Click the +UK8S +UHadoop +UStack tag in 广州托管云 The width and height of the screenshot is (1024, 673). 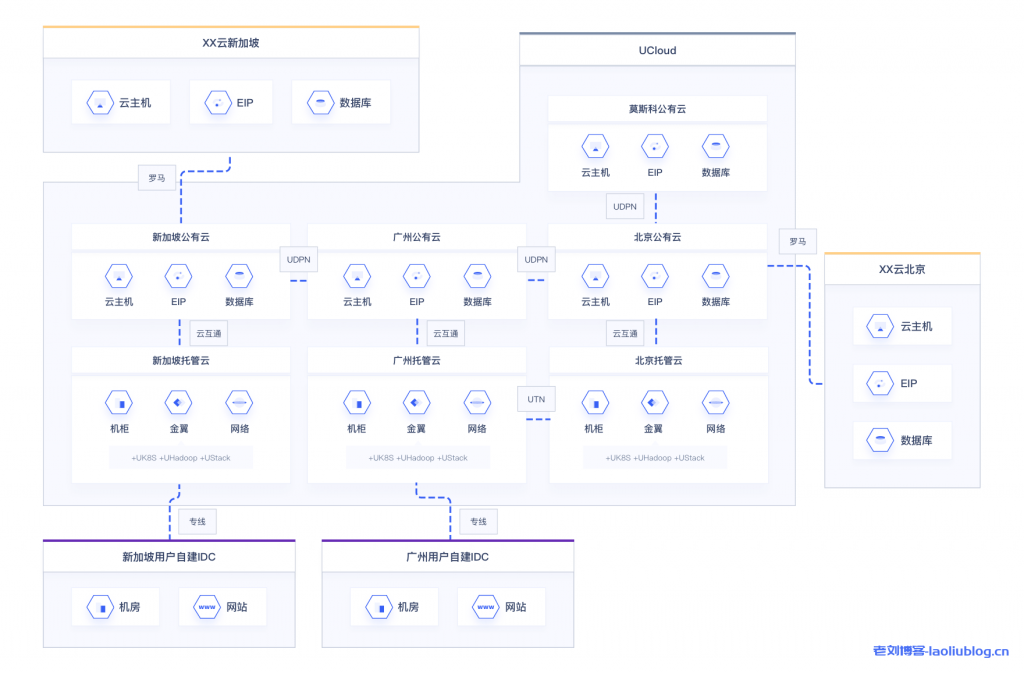pos(418,458)
